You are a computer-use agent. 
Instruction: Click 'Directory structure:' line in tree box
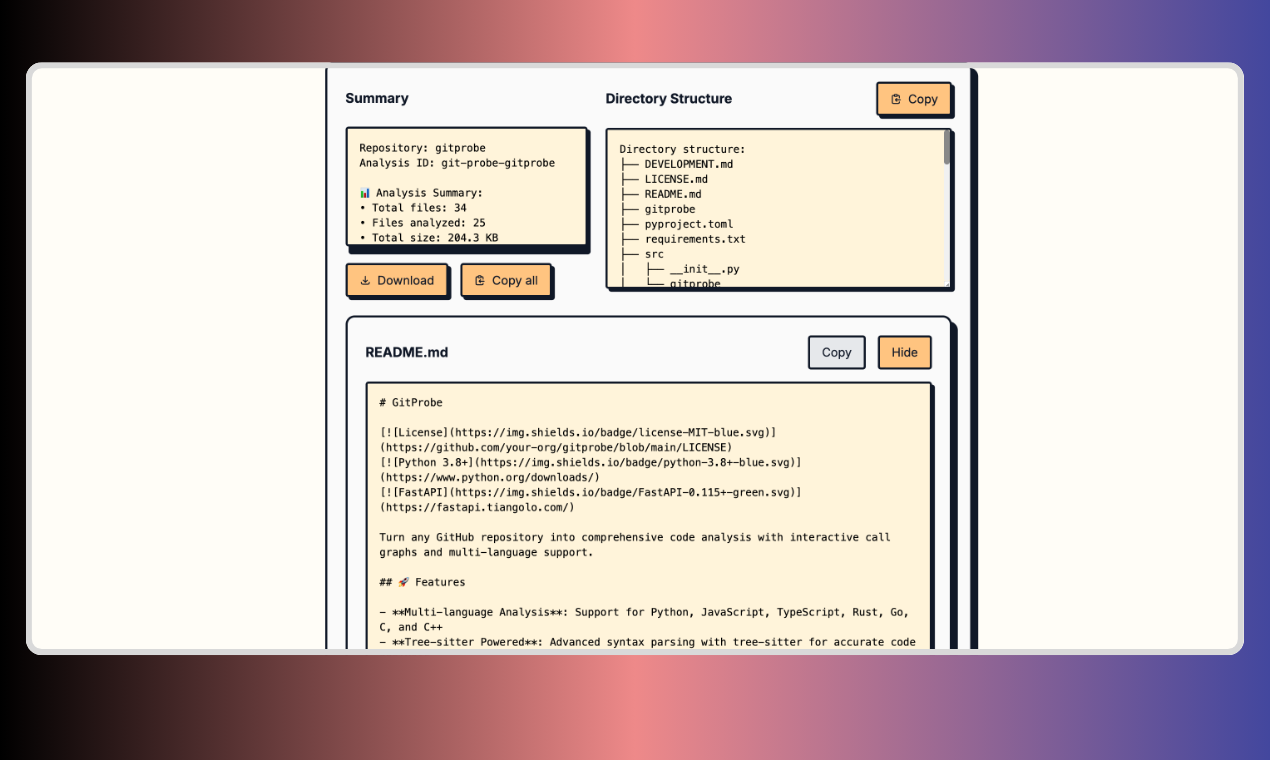click(682, 149)
